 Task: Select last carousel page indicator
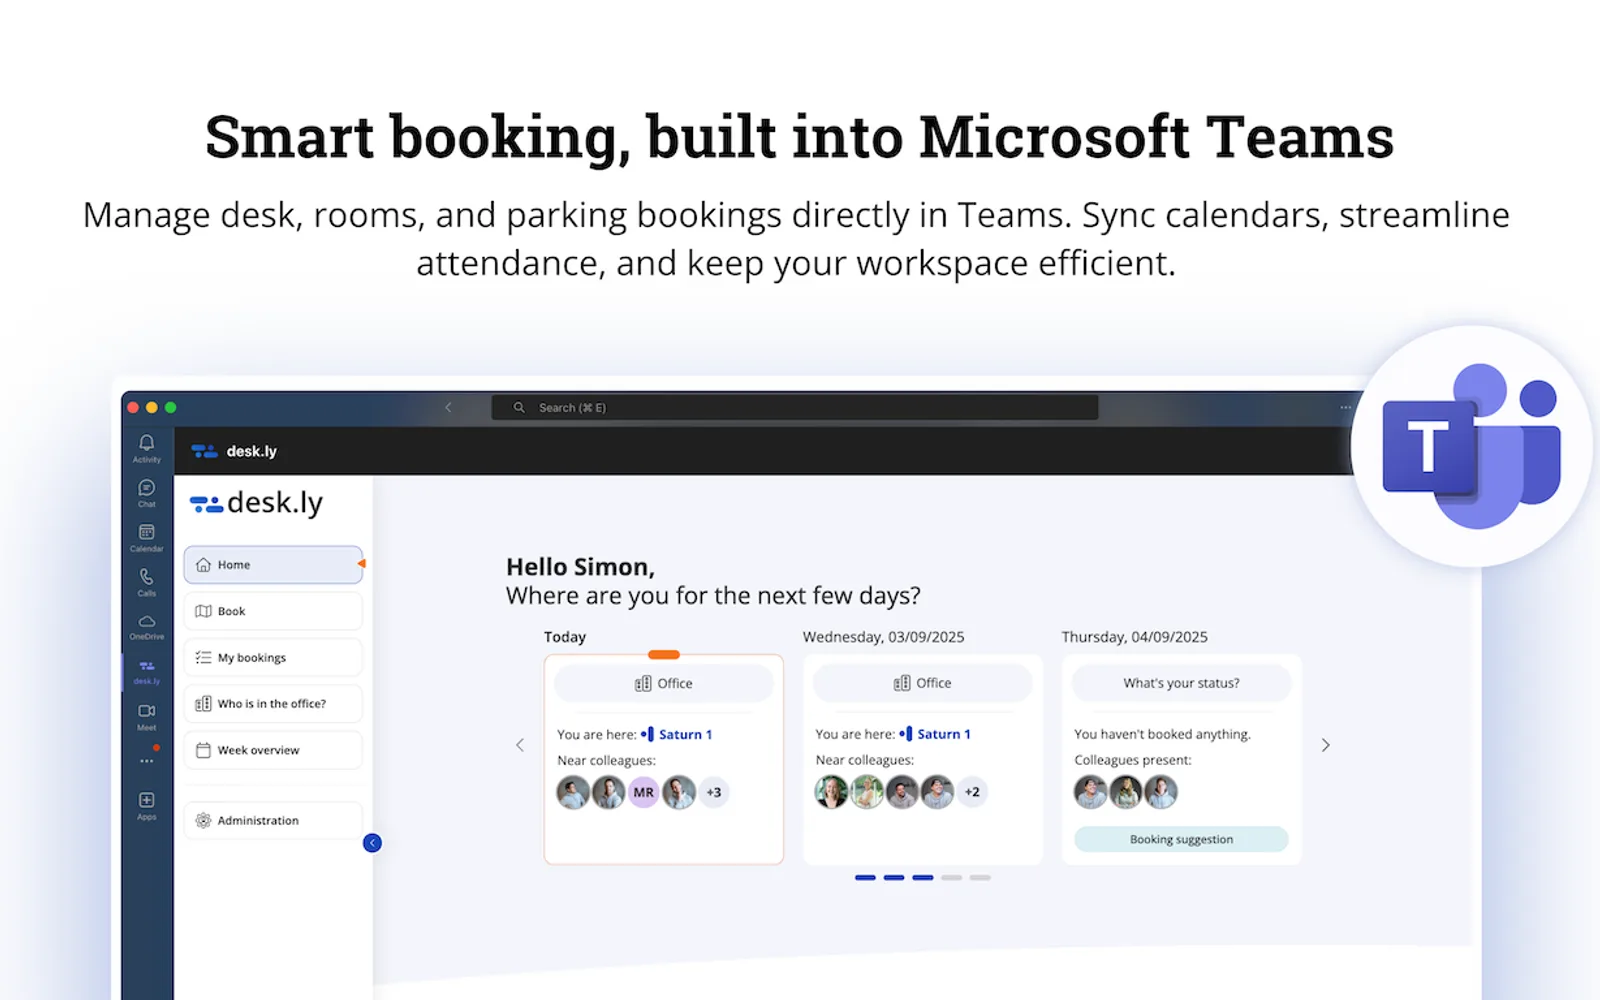[981, 878]
